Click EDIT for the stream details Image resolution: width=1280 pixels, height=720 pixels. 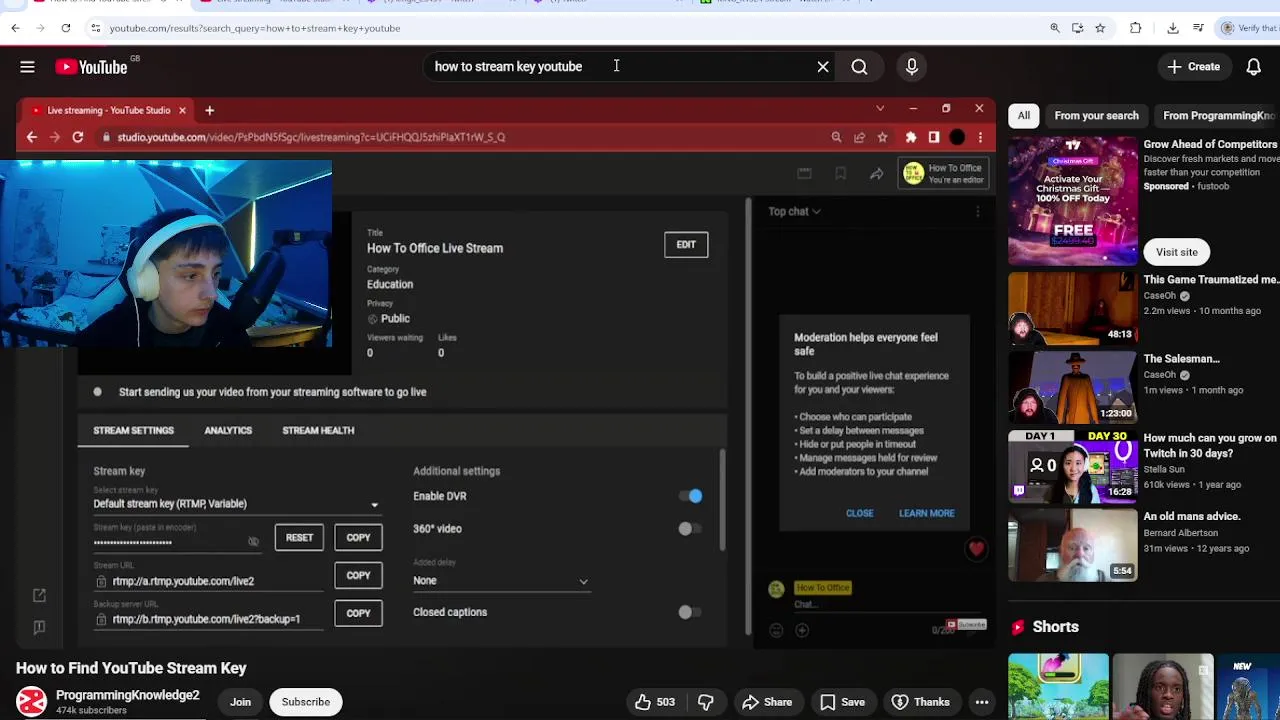[x=686, y=244]
